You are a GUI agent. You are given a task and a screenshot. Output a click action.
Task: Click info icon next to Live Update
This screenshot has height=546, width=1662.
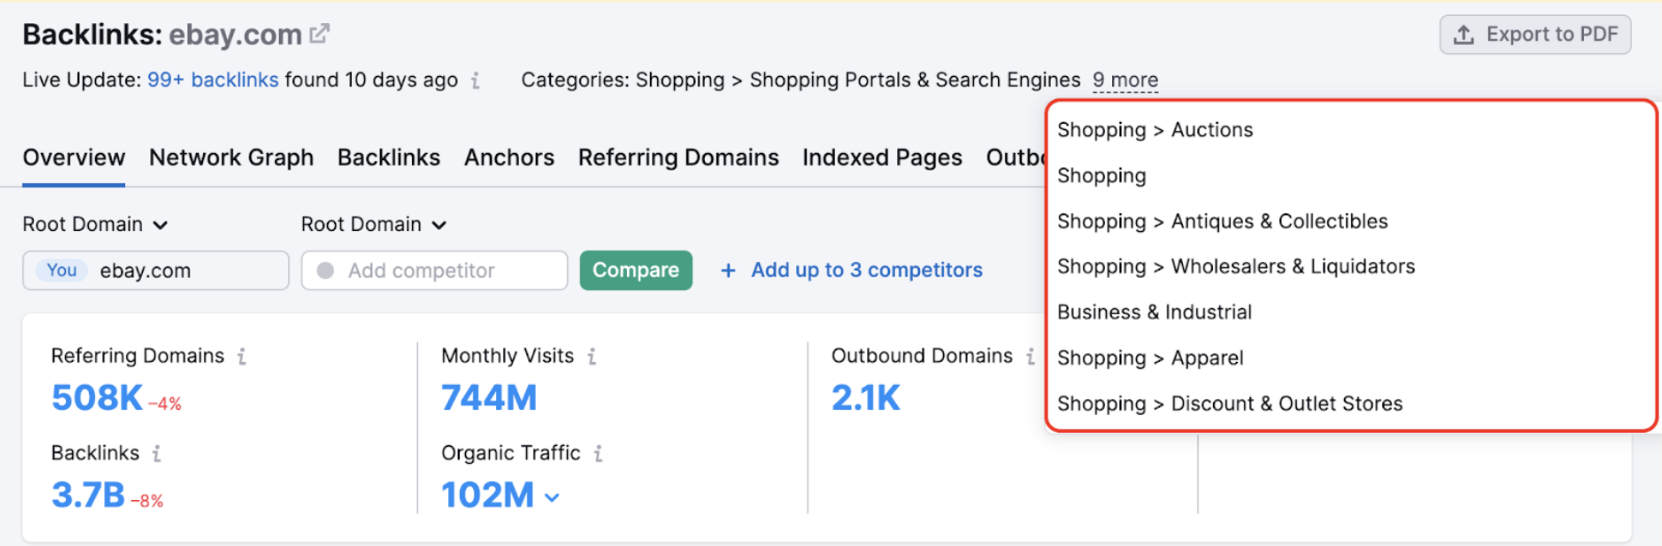click(x=475, y=80)
